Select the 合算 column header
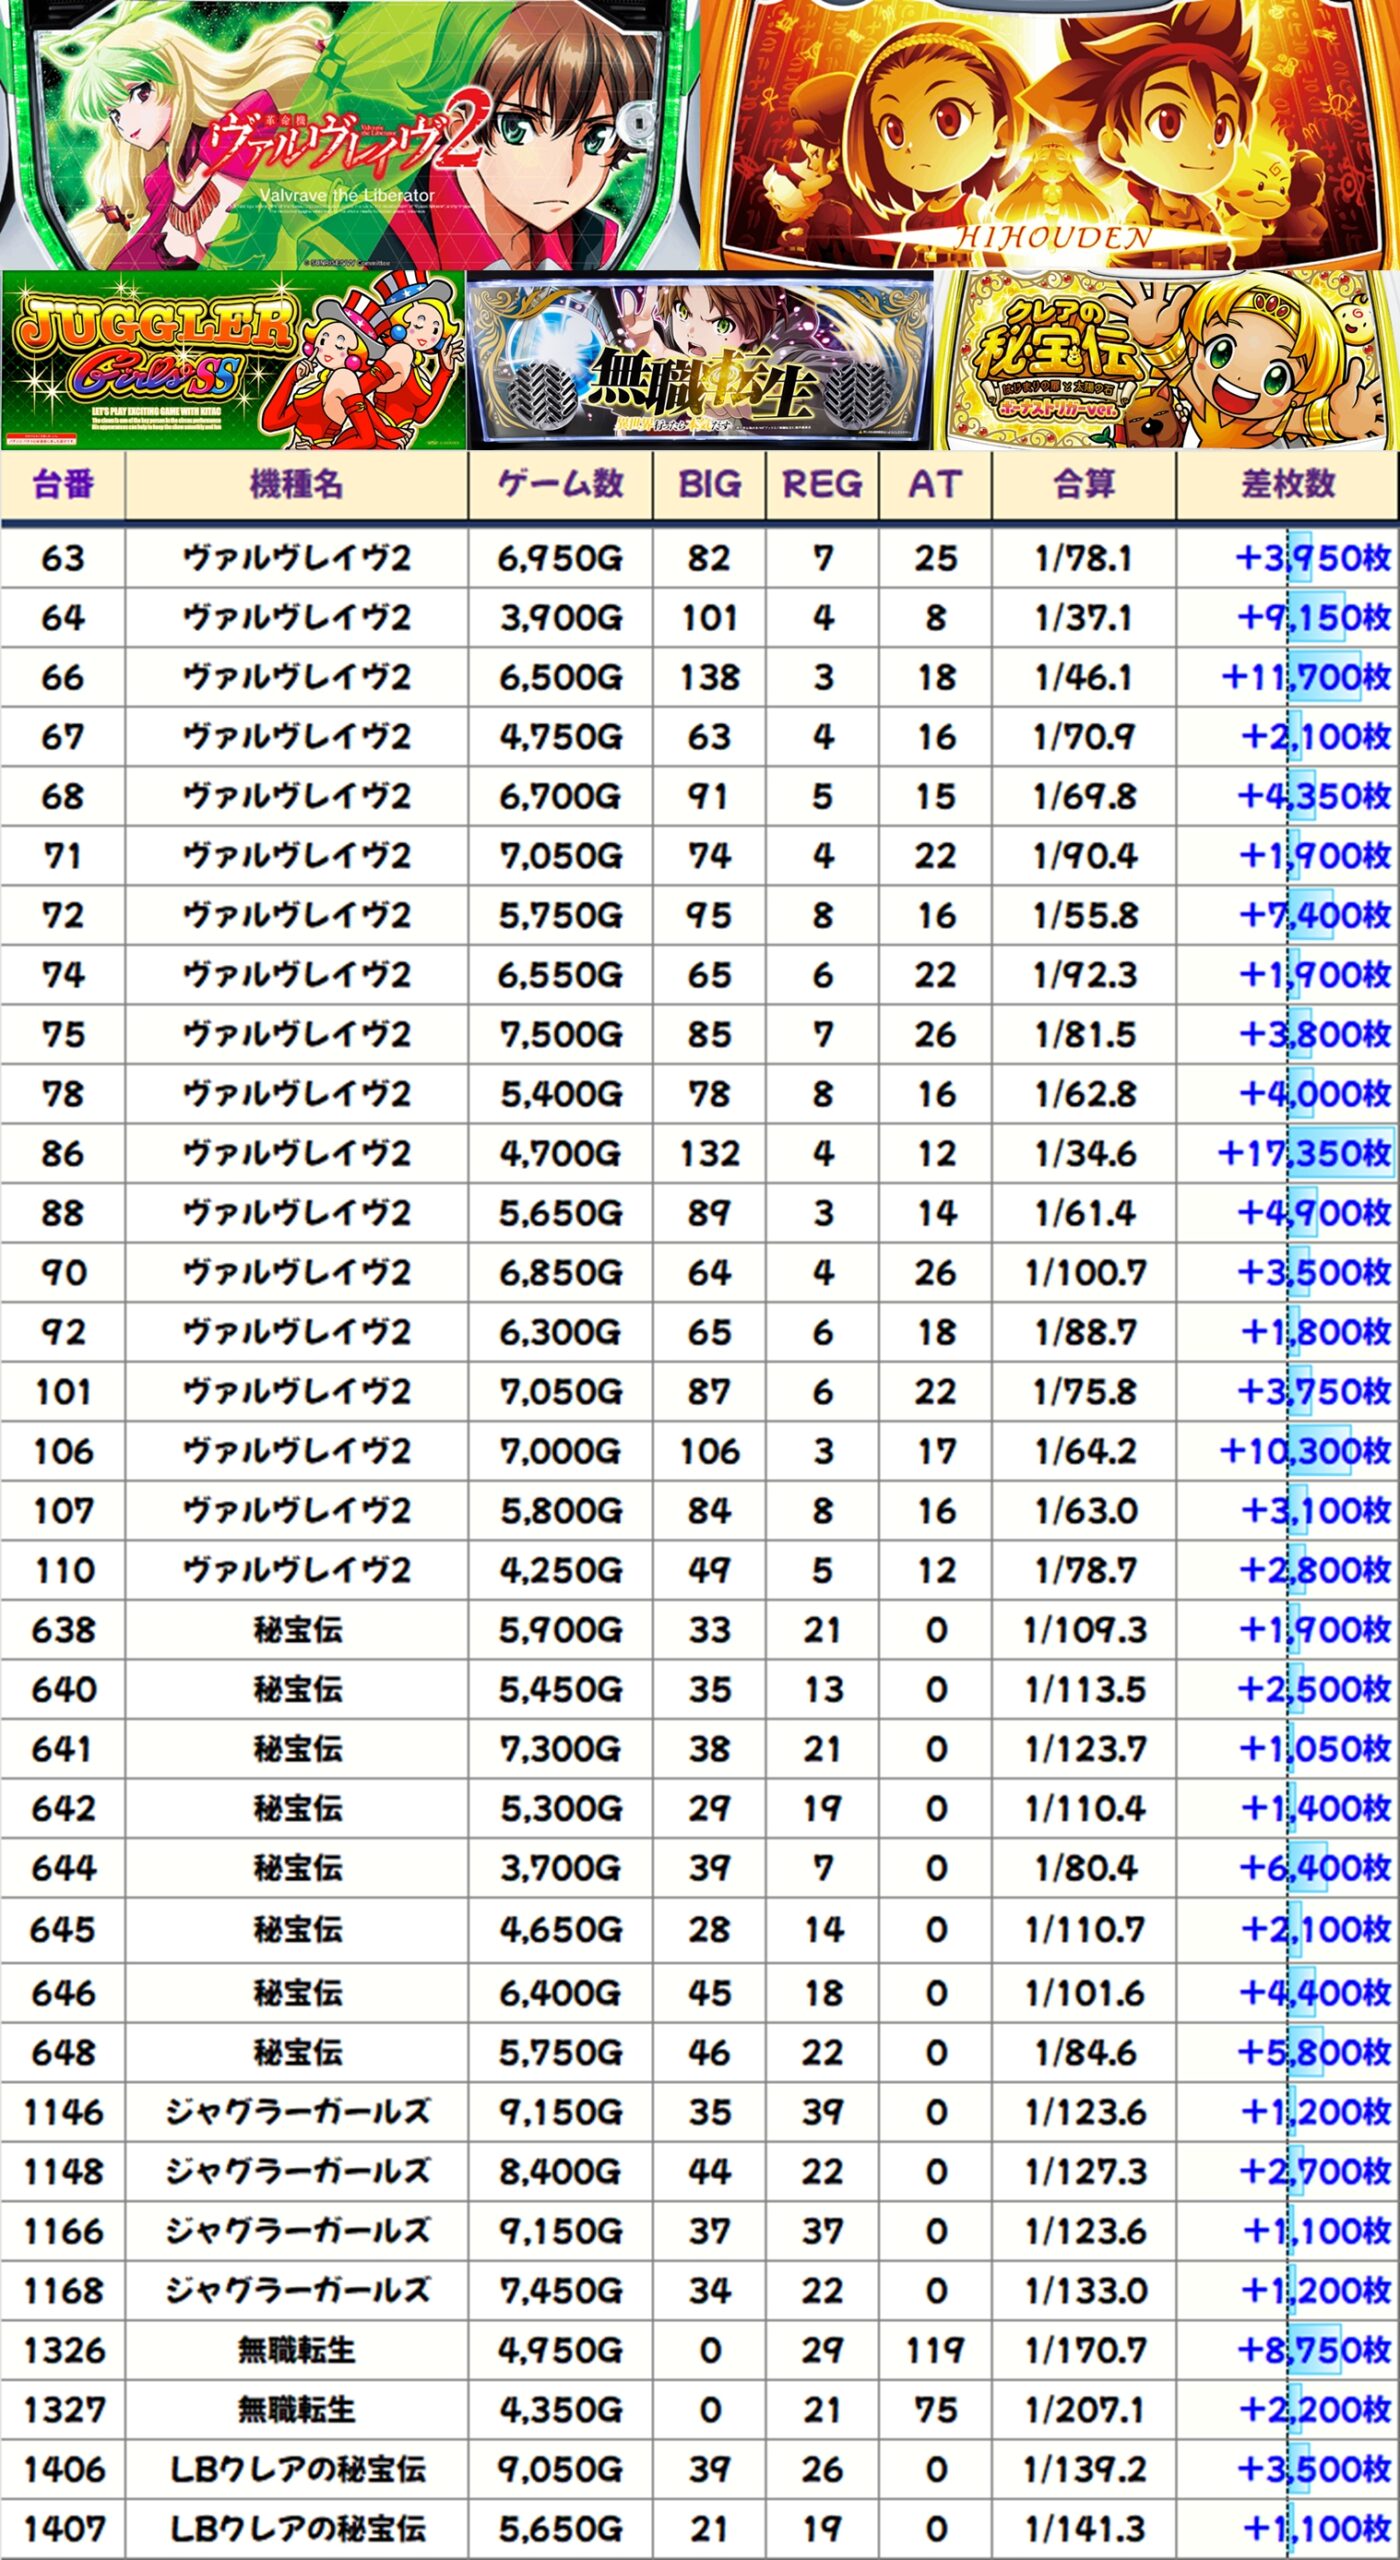Screen dimensions: 1400x2560 (x=1084, y=485)
